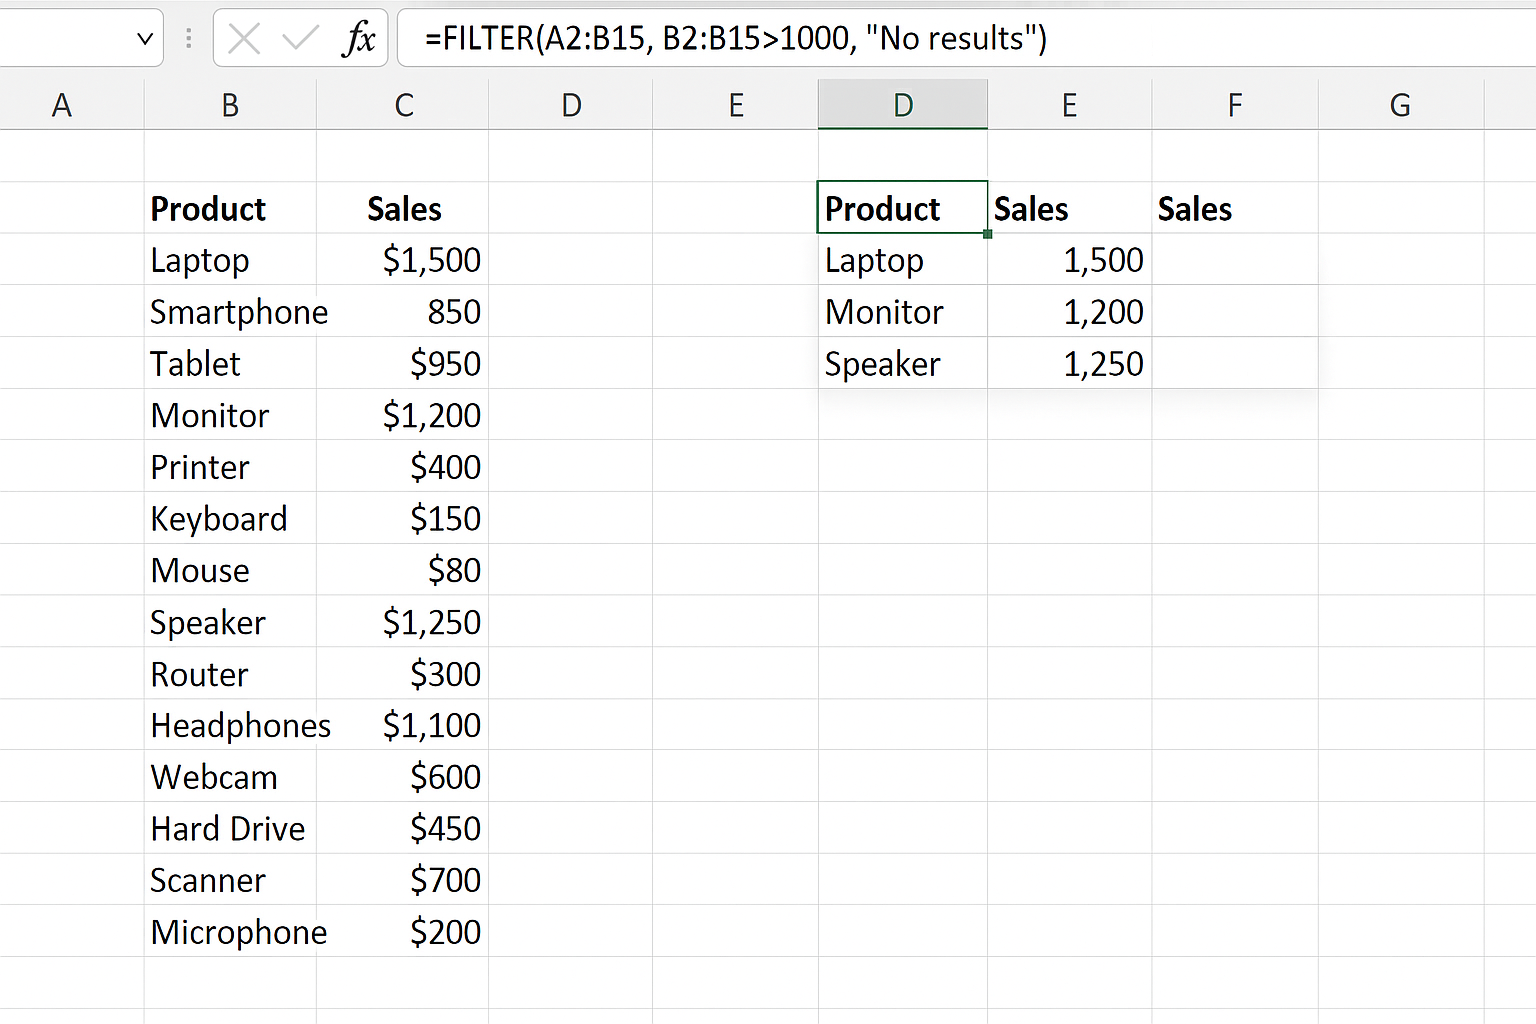Select the highlighted column D header
Screen dimensions: 1536x1024
pyautogui.click(x=903, y=105)
